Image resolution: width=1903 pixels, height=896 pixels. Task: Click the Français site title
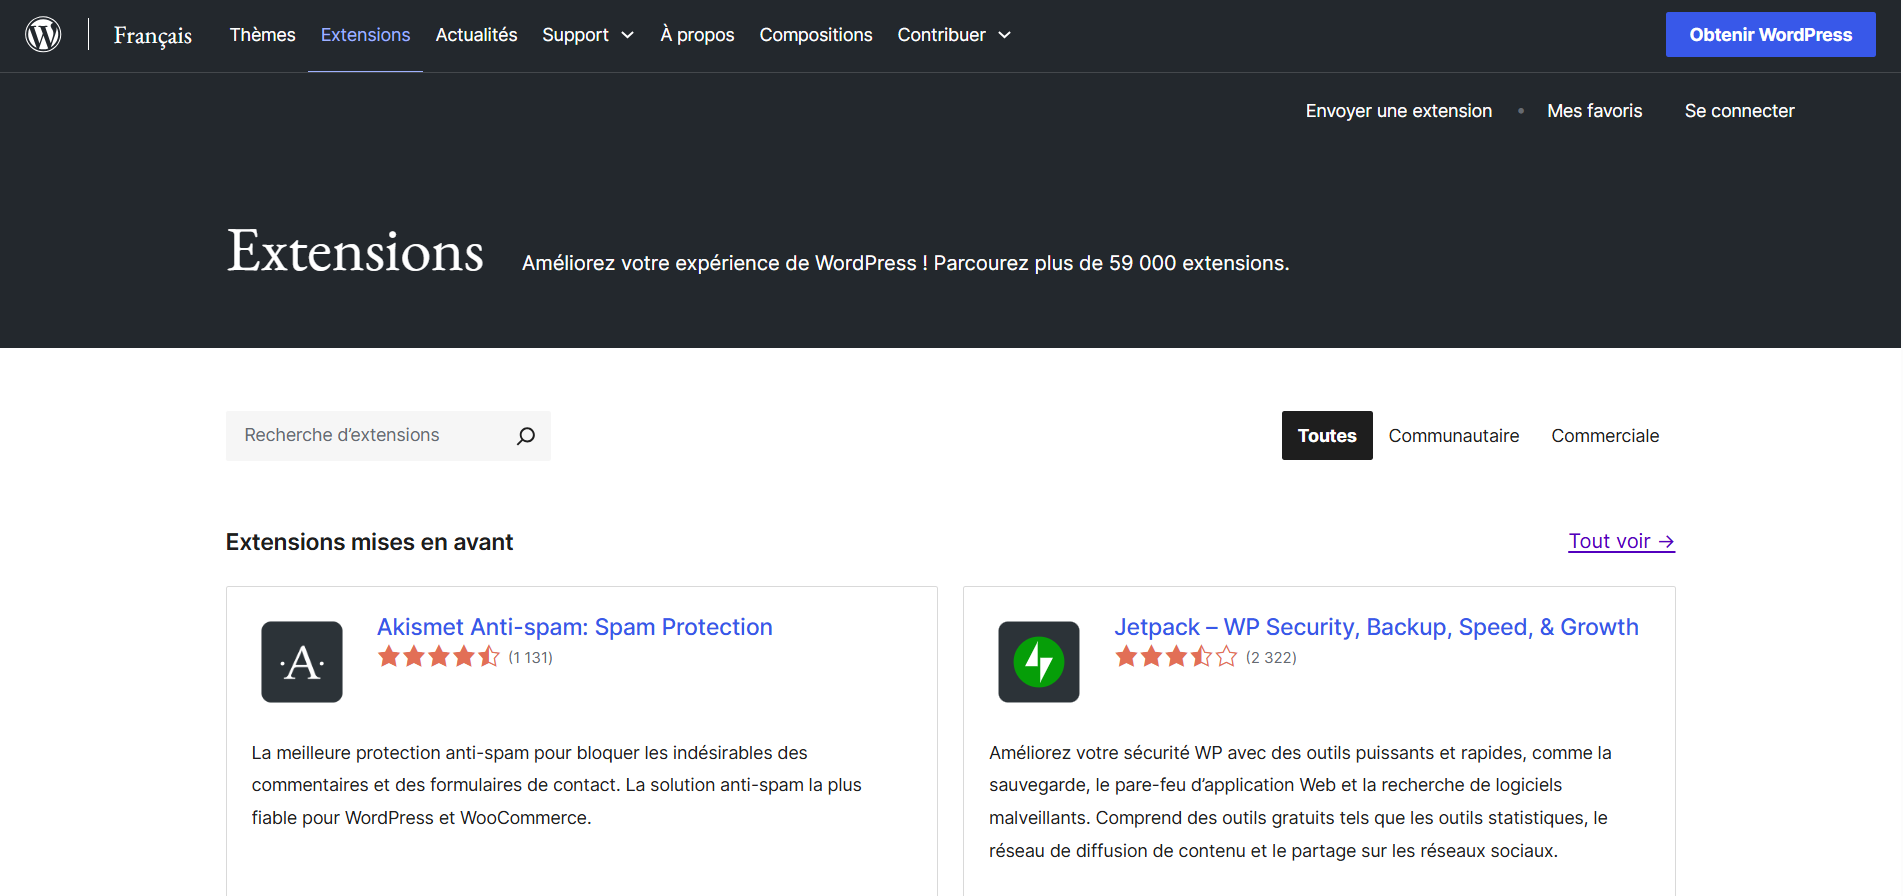click(153, 35)
